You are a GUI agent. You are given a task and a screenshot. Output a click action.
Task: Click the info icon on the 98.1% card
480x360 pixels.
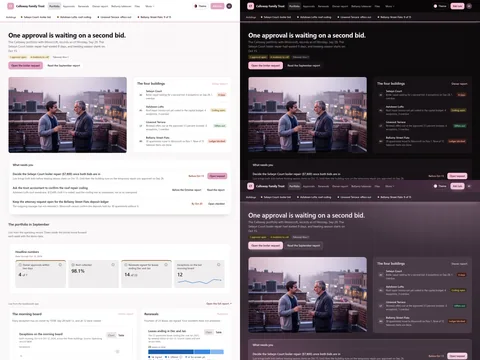tap(113, 265)
